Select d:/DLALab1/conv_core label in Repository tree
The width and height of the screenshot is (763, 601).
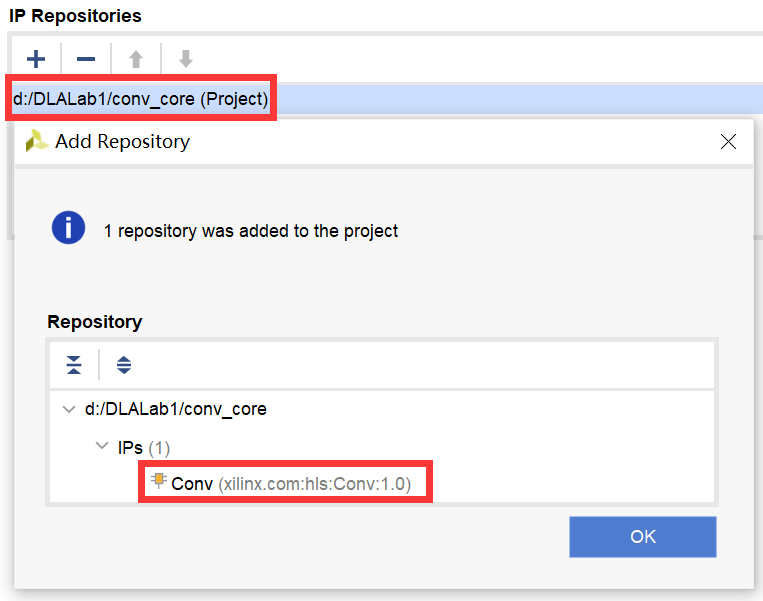pos(175,409)
